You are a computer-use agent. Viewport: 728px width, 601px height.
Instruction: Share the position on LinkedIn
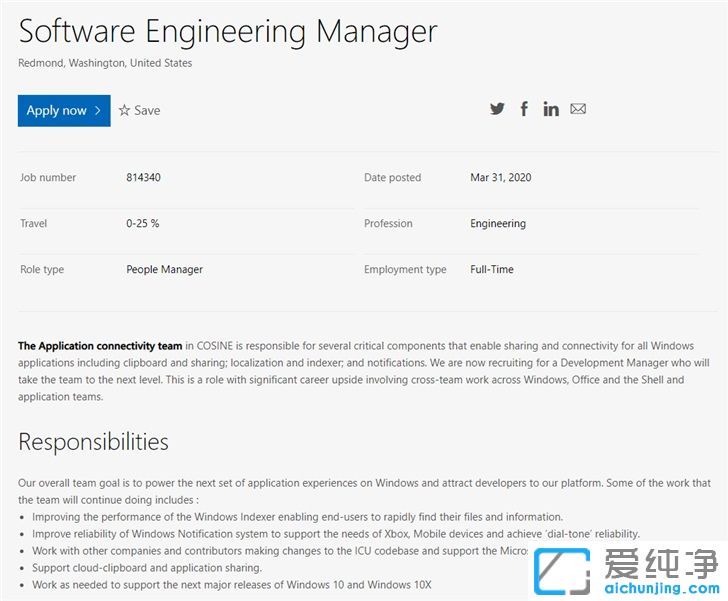pyautogui.click(x=551, y=109)
